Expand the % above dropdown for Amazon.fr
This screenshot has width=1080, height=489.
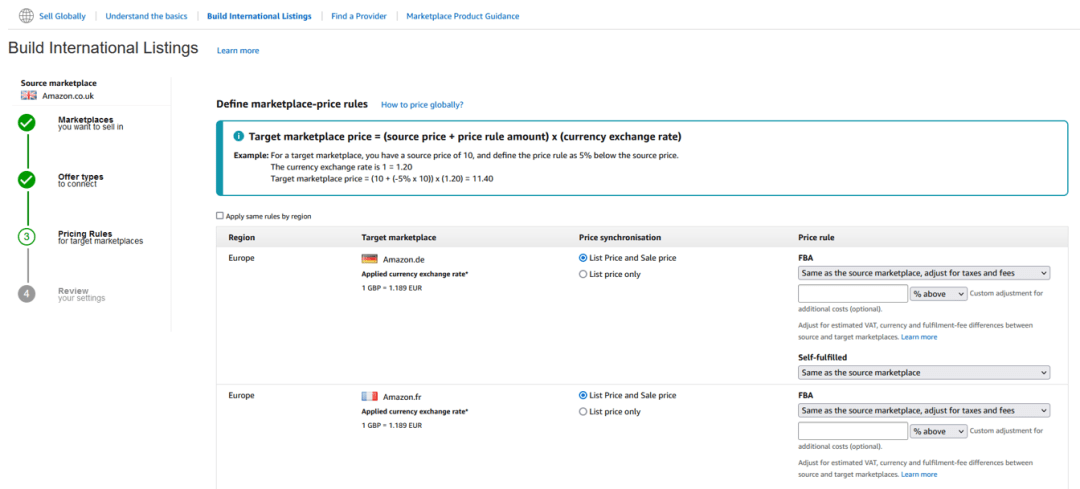click(x=938, y=431)
